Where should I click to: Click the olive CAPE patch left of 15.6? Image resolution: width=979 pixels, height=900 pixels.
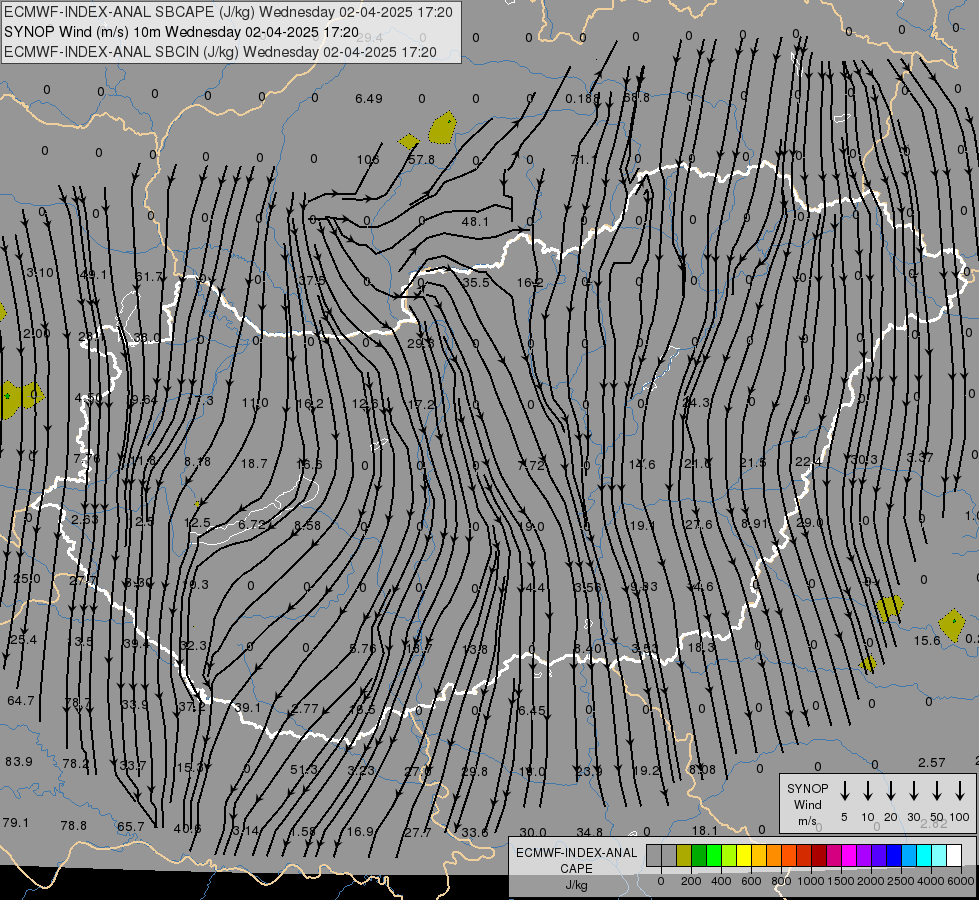890,608
